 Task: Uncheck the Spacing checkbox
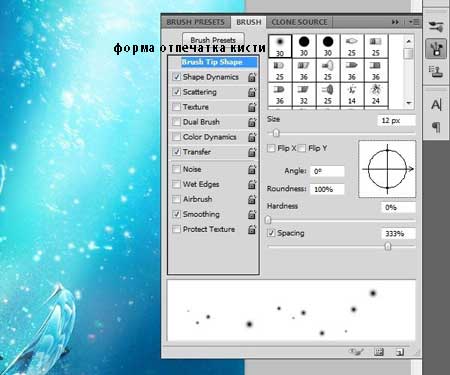(x=271, y=233)
